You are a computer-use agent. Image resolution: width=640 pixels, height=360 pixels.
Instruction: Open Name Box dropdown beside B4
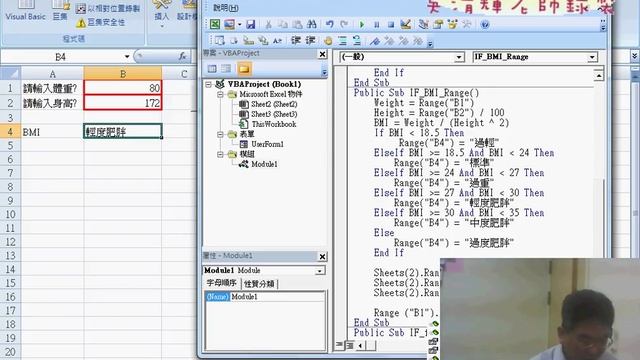(x=127, y=57)
